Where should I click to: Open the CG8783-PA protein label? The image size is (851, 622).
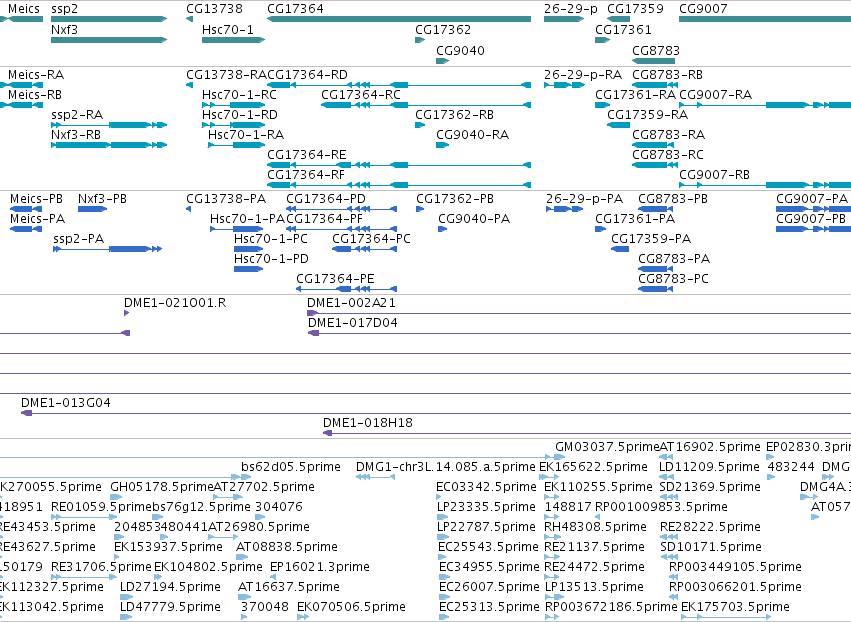(x=674, y=259)
